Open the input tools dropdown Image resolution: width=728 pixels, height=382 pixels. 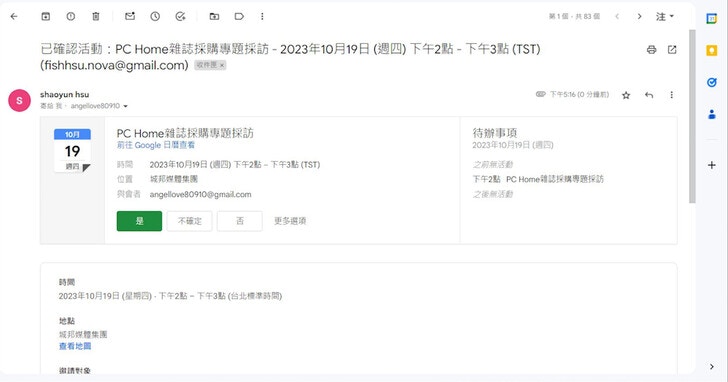coord(665,16)
